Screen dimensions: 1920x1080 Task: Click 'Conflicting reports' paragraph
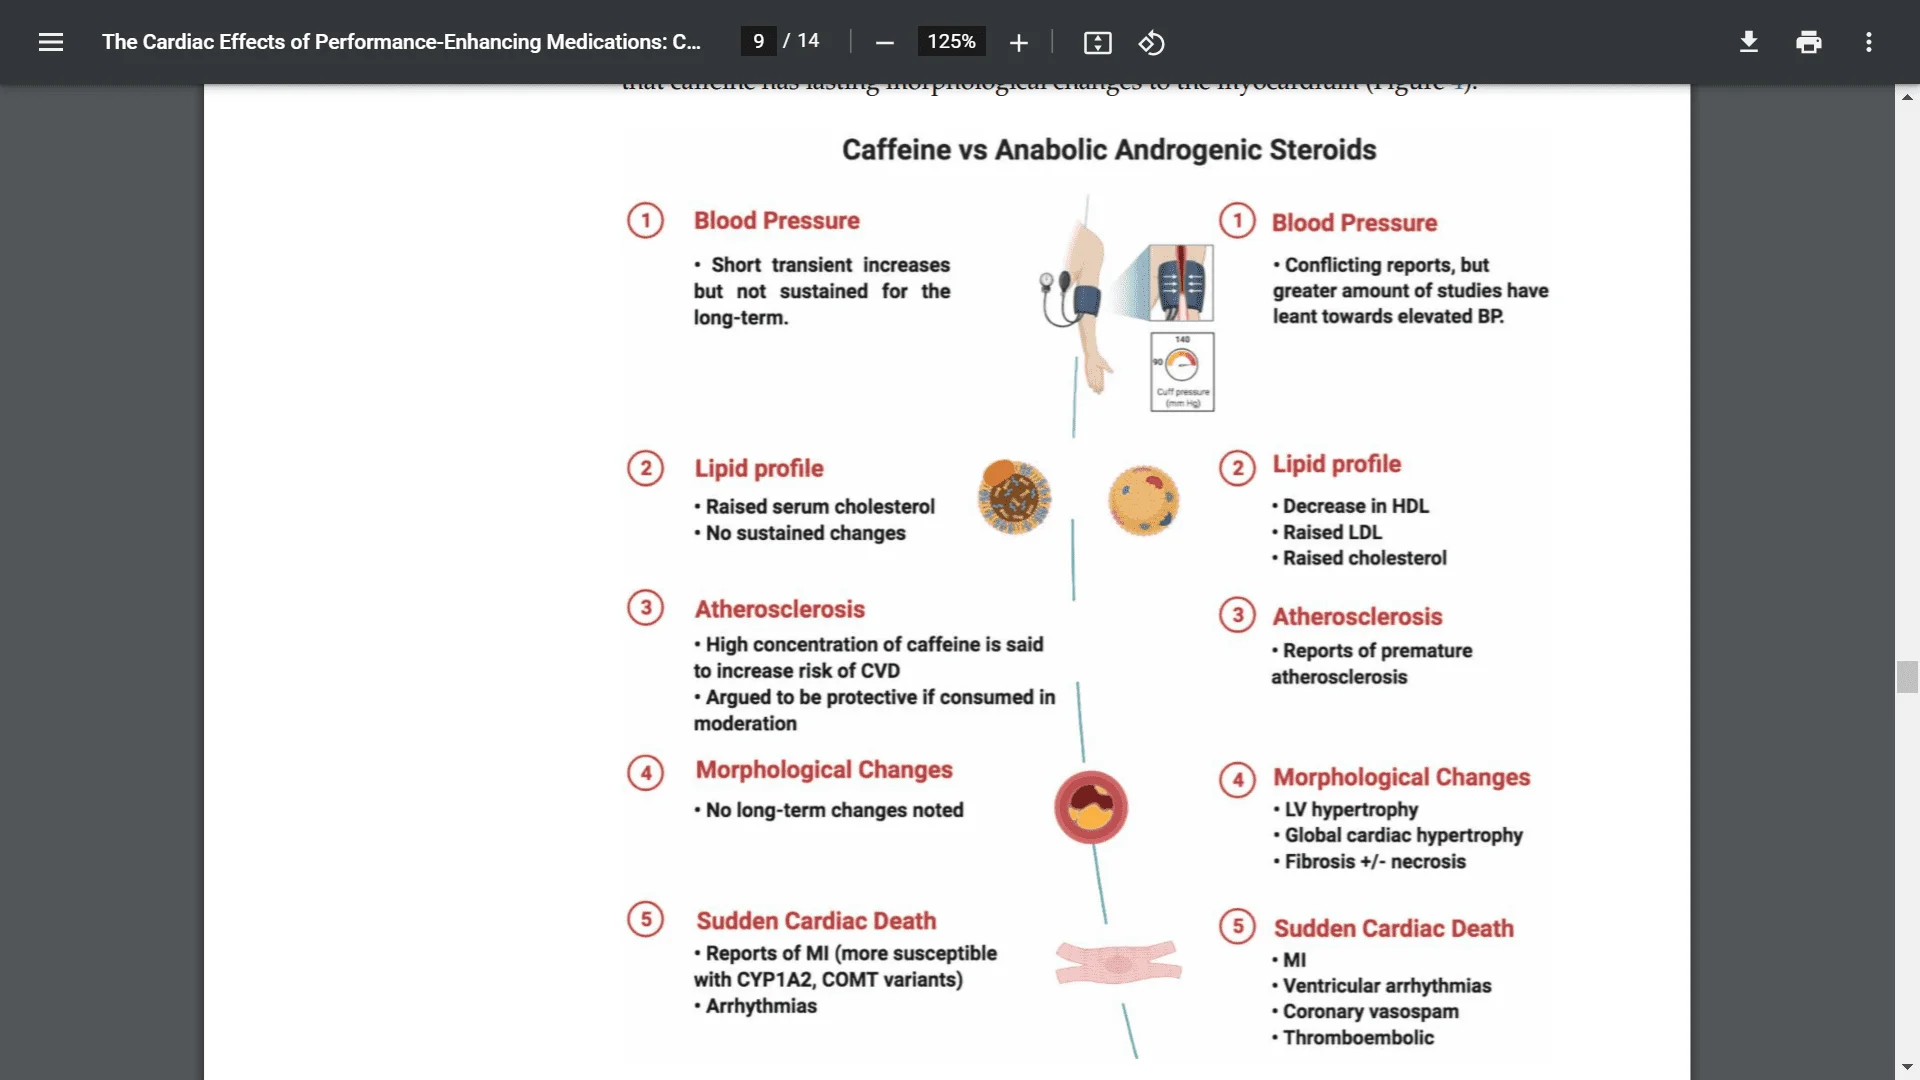pos(1410,291)
